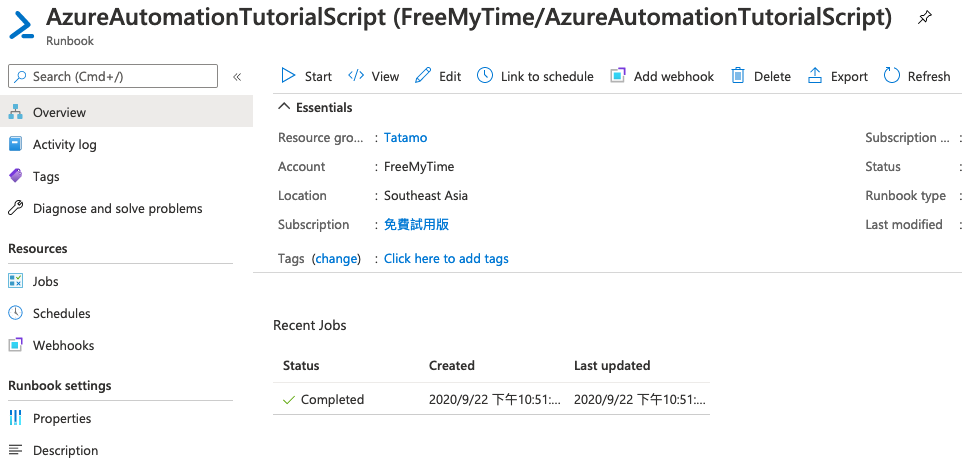Click the Refresh circular arrow icon
This screenshot has height=473, width=962.
[891, 76]
